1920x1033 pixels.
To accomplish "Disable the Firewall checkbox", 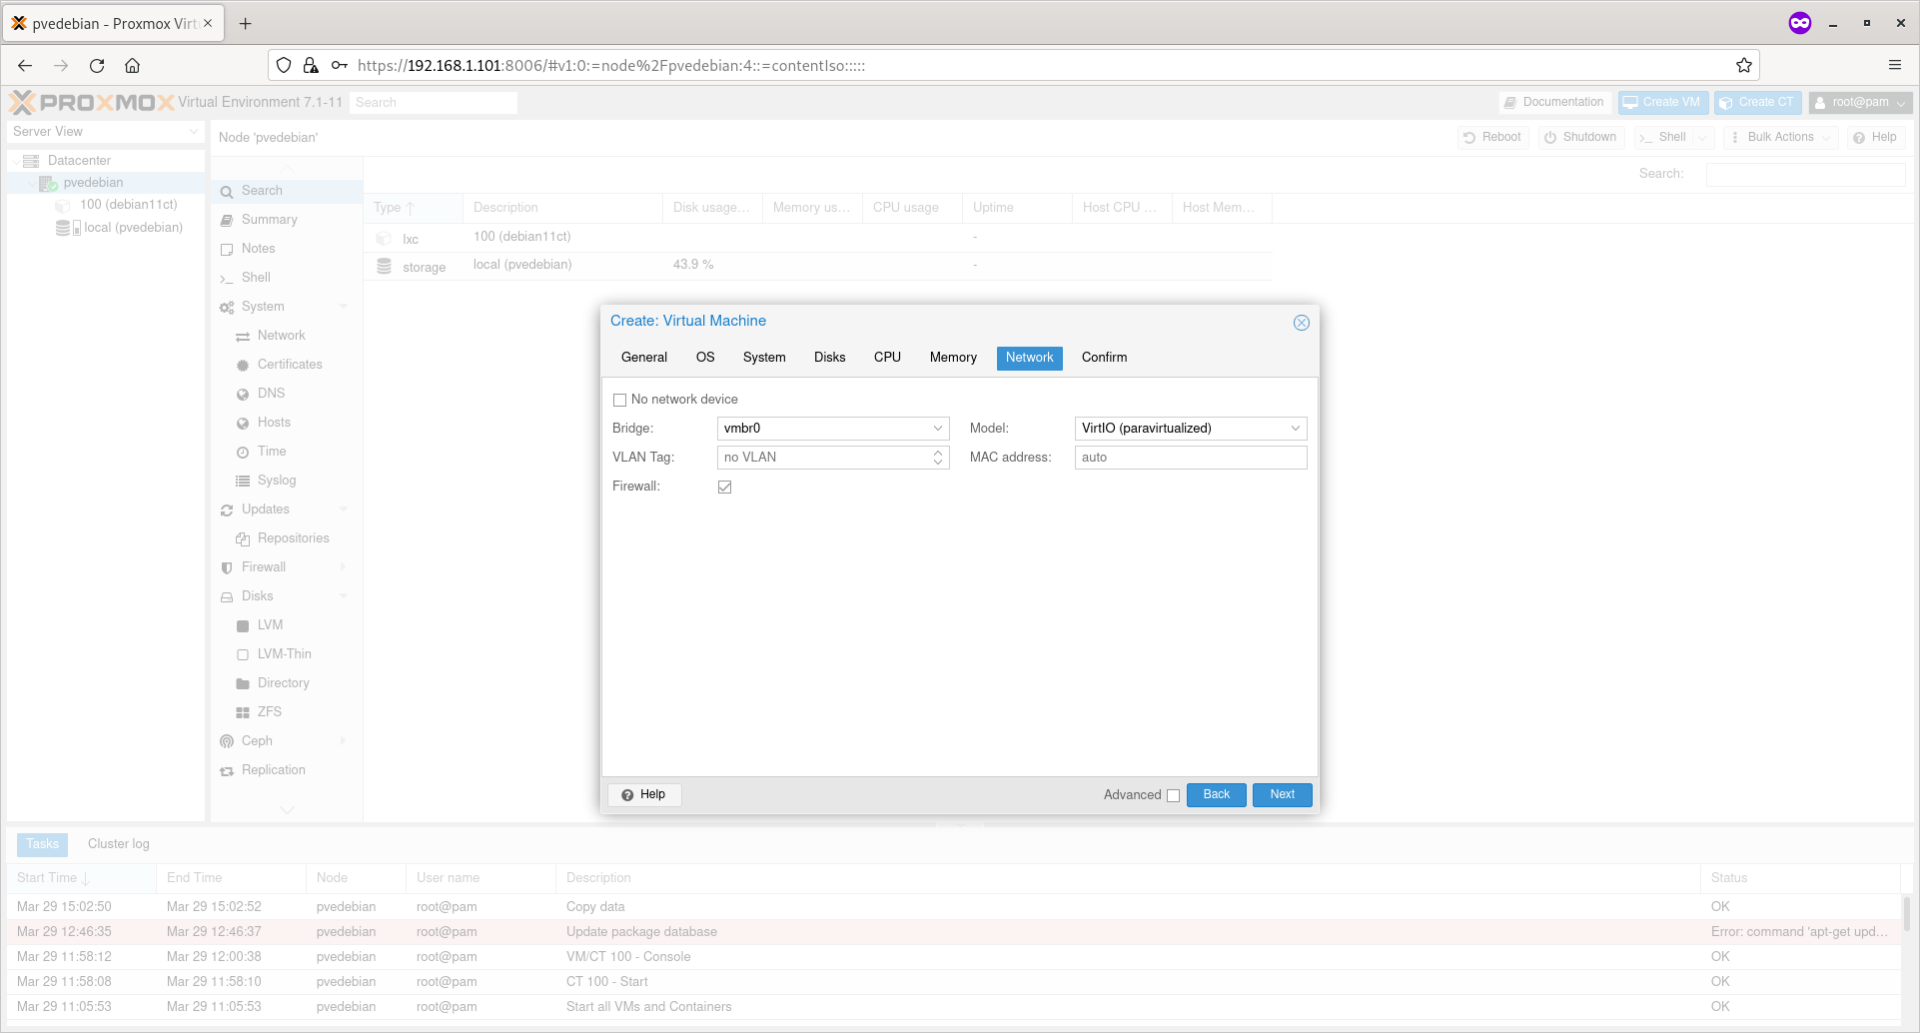I will [x=725, y=487].
